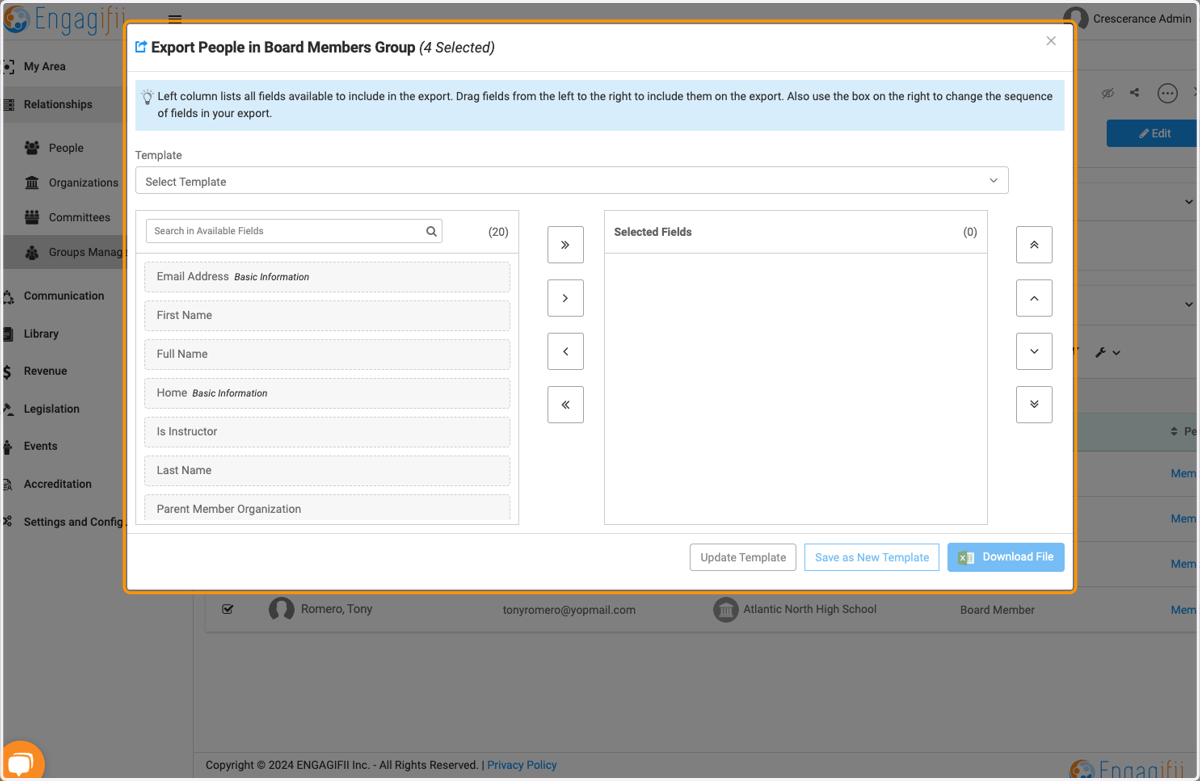1200x781 pixels.
Task: Move field to bottom with double-down arrow
Action: pos(1034,405)
